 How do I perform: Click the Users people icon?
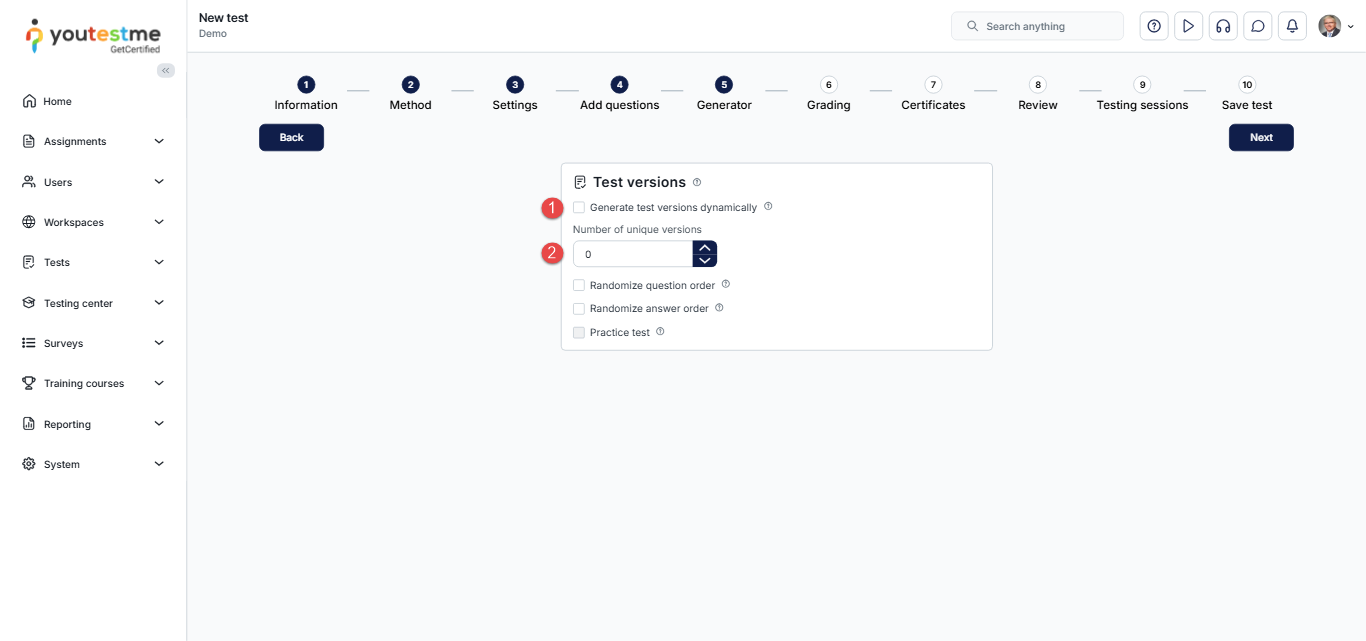pos(29,182)
